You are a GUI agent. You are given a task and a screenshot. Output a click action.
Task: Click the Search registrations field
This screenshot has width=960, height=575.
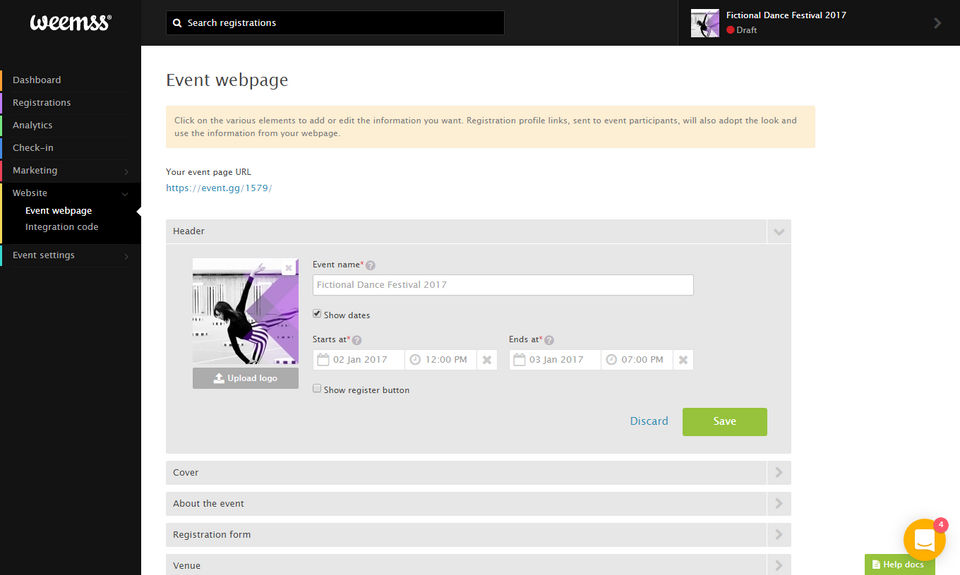pyautogui.click(x=335, y=23)
